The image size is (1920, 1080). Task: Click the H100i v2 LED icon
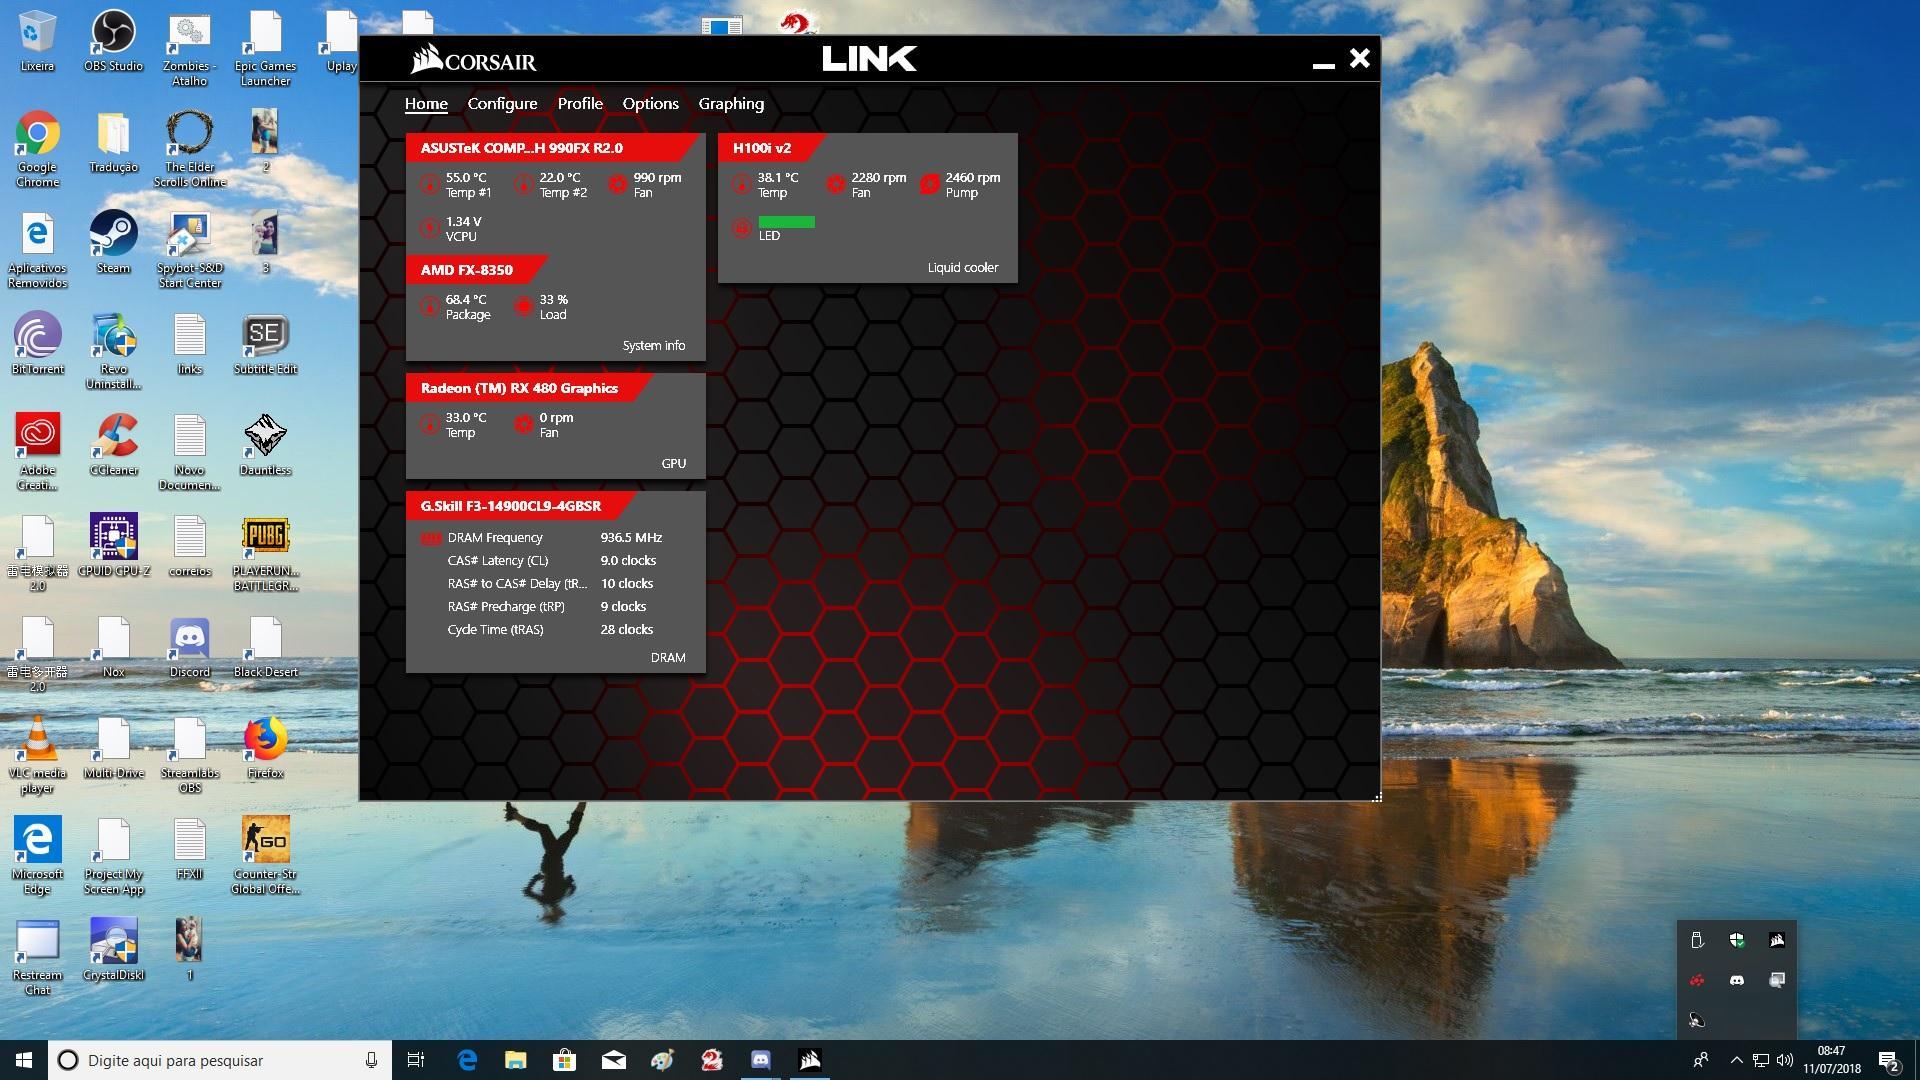[742, 229]
